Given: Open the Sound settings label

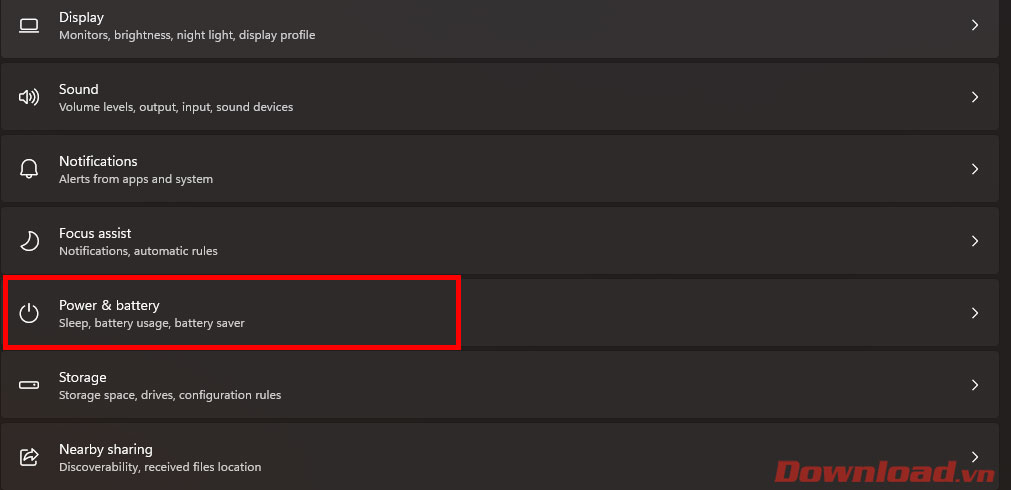Looking at the screenshot, I should click(79, 89).
